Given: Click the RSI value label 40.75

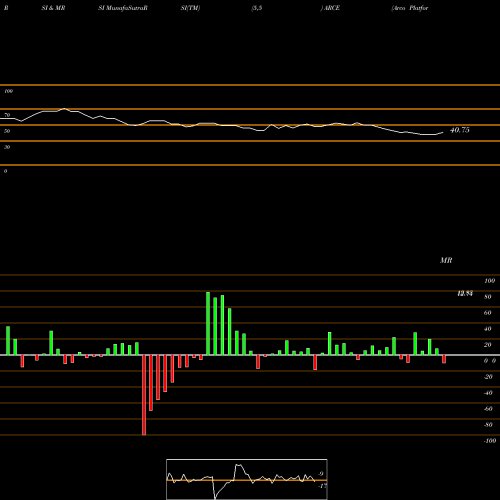Looking at the screenshot, I should pyautogui.click(x=460, y=130).
